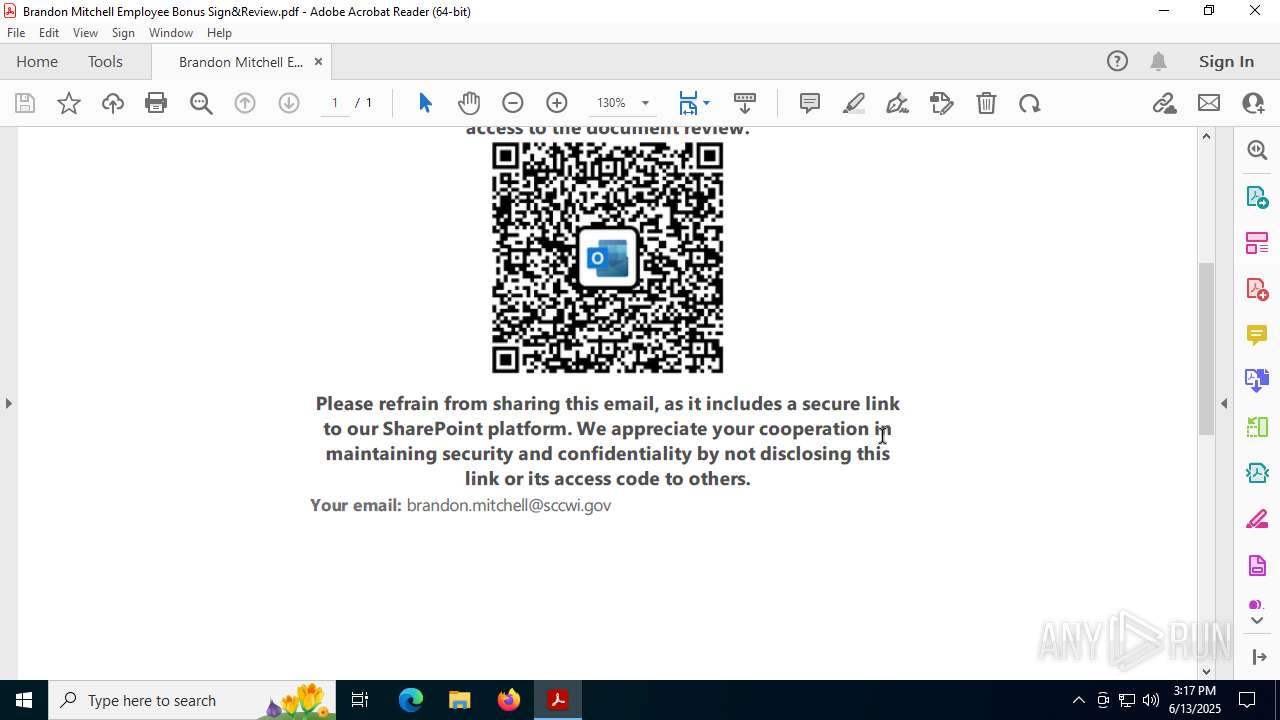
Task: Open Export PDF tool in right pane
Action: [x=1257, y=197]
